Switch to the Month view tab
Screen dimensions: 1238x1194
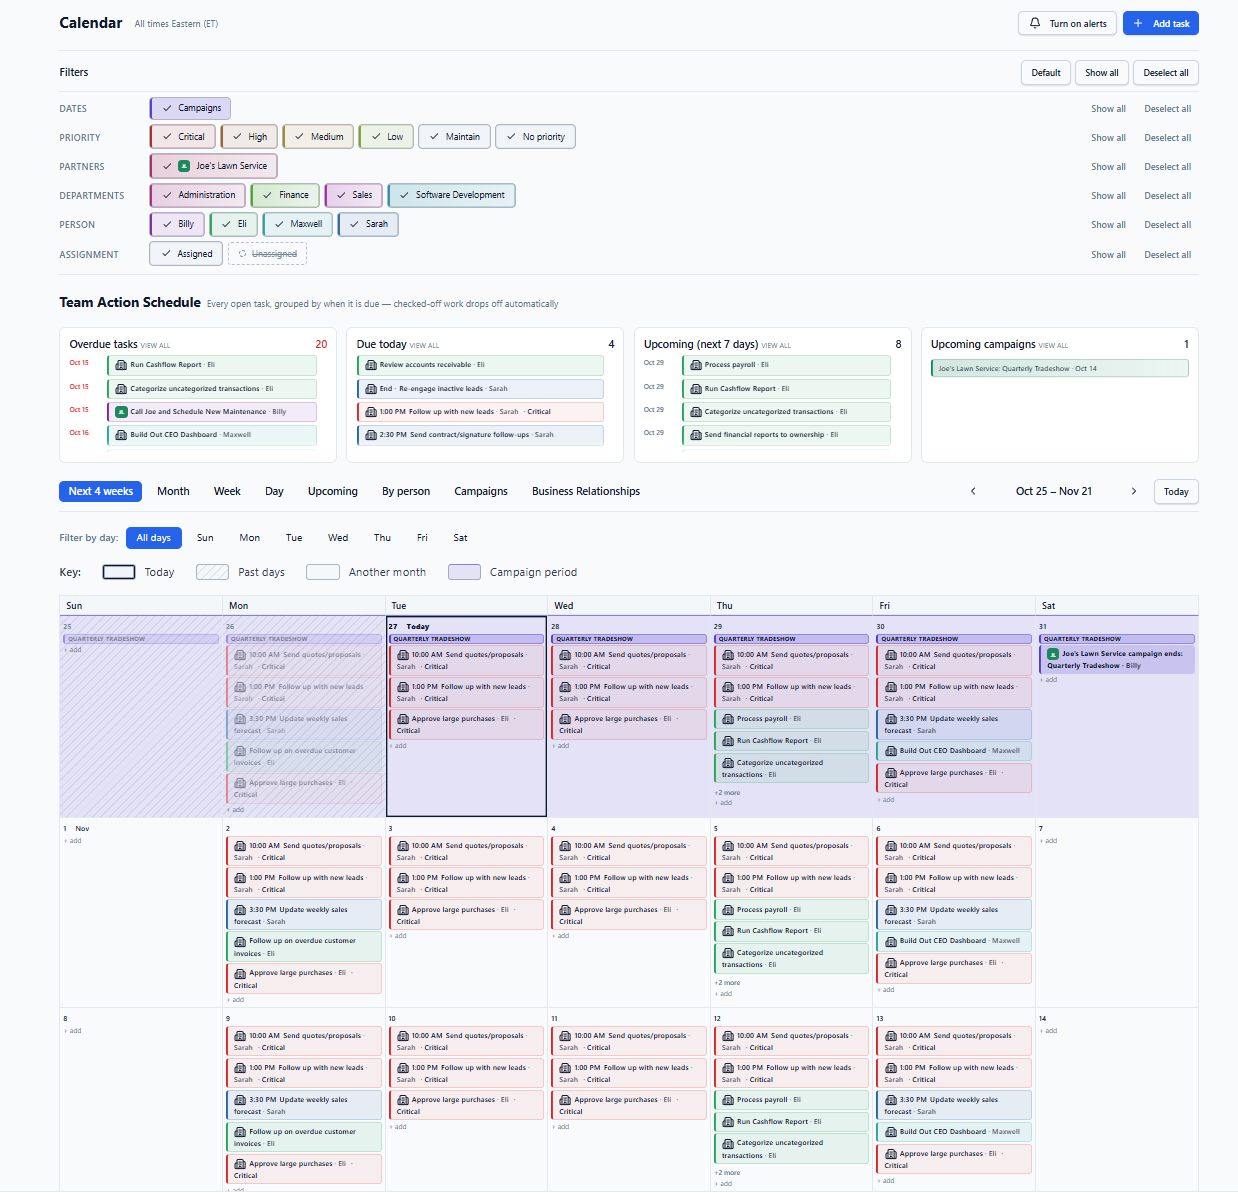(x=173, y=491)
